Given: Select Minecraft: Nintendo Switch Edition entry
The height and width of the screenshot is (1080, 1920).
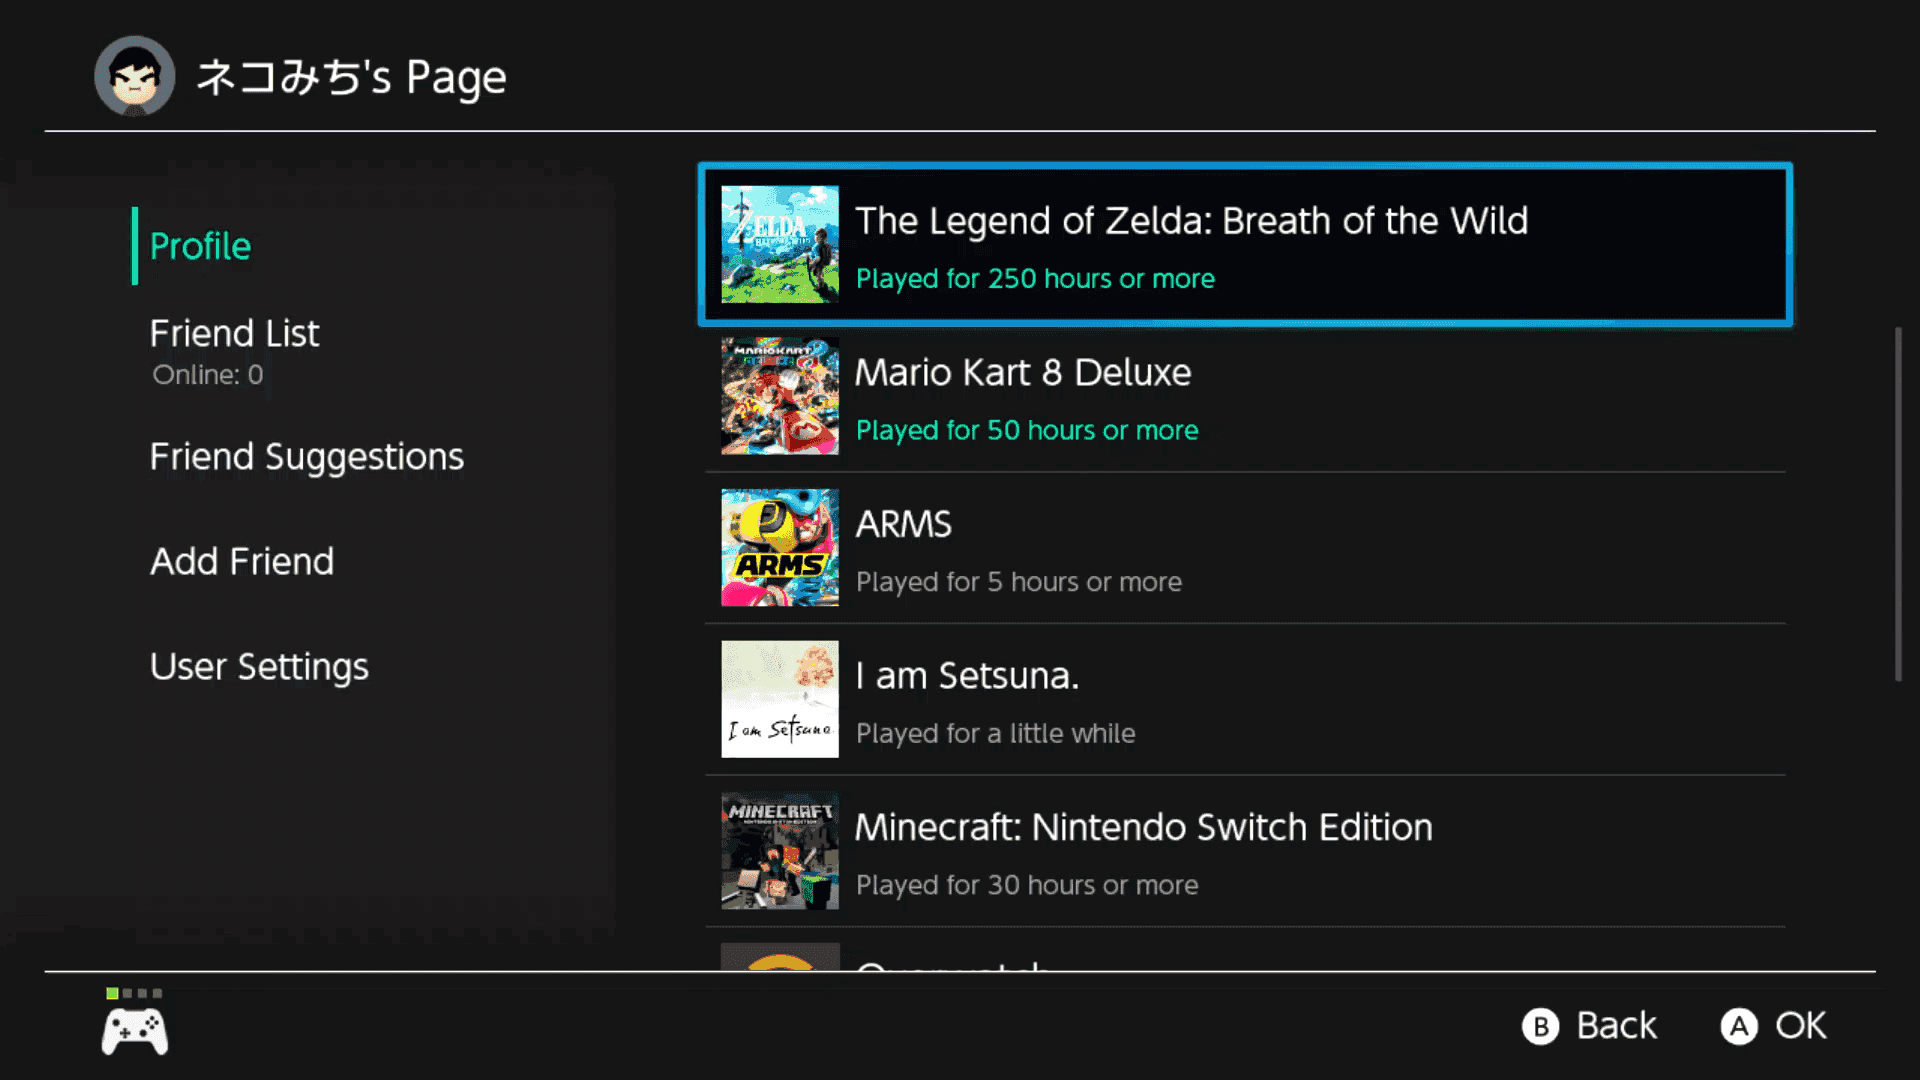Looking at the screenshot, I should click(x=1245, y=851).
